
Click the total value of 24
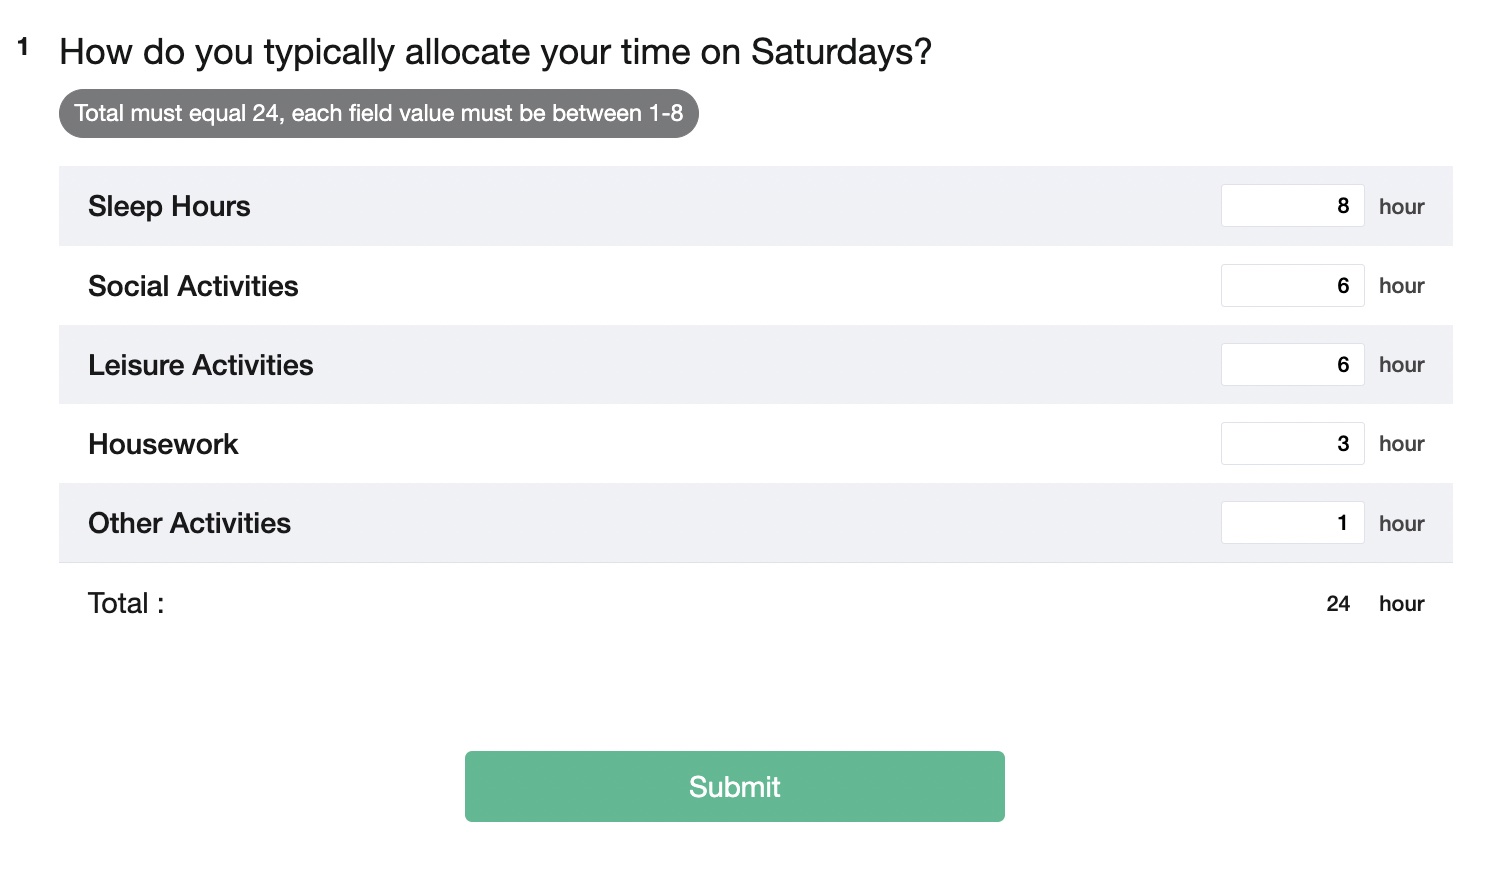coord(1338,603)
